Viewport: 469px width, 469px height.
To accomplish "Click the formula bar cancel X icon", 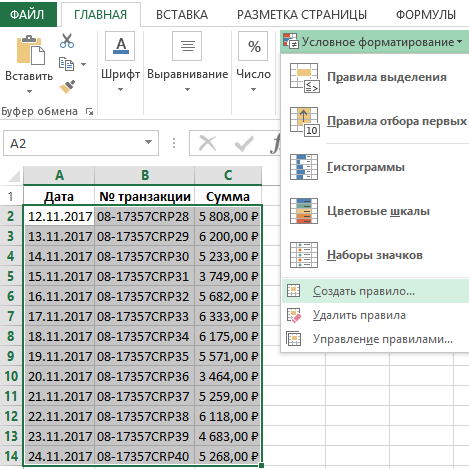I will click(x=207, y=143).
